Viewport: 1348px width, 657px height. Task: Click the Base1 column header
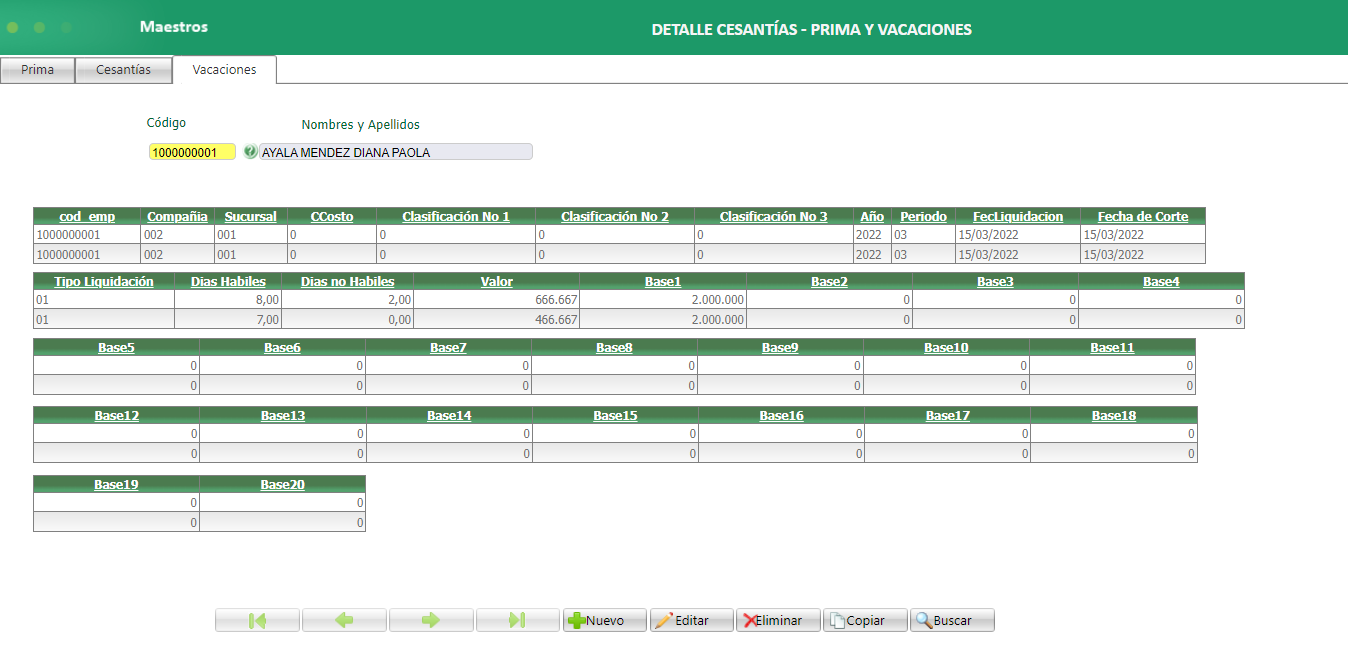(x=663, y=281)
